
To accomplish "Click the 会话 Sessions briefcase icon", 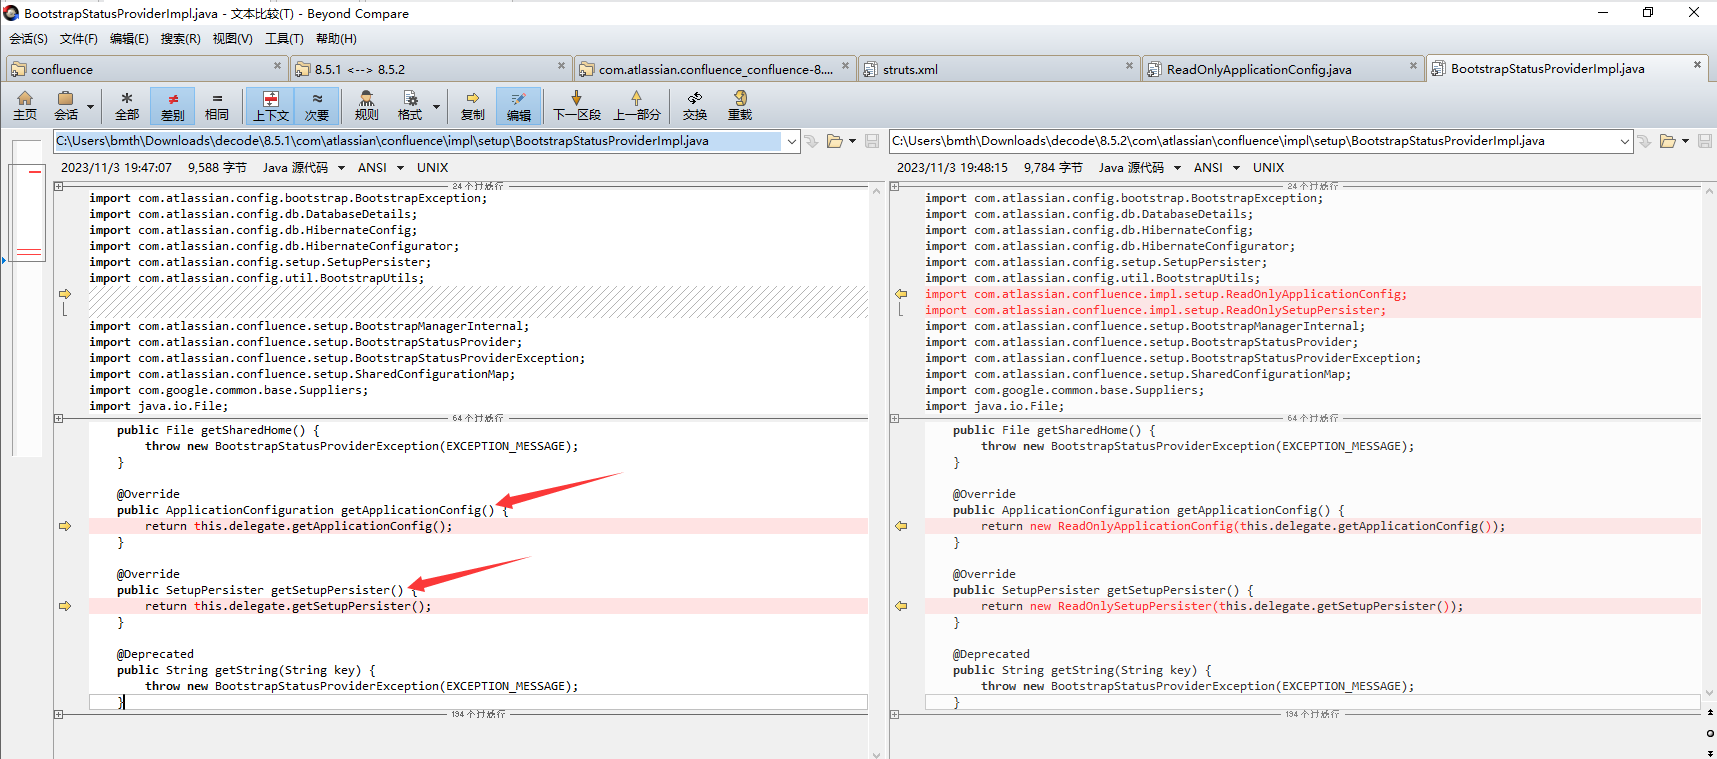I will pos(66,105).
